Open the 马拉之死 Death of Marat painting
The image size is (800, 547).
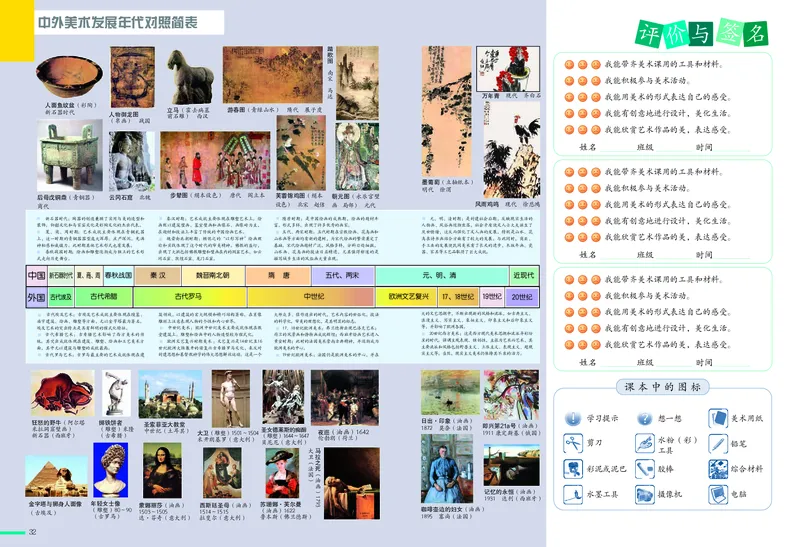tap(352, 484)
